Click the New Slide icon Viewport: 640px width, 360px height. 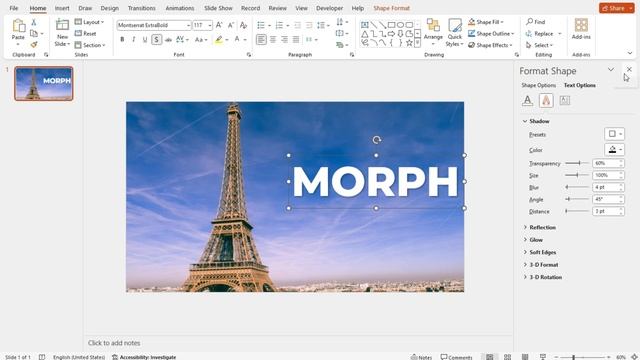(62, 25)
